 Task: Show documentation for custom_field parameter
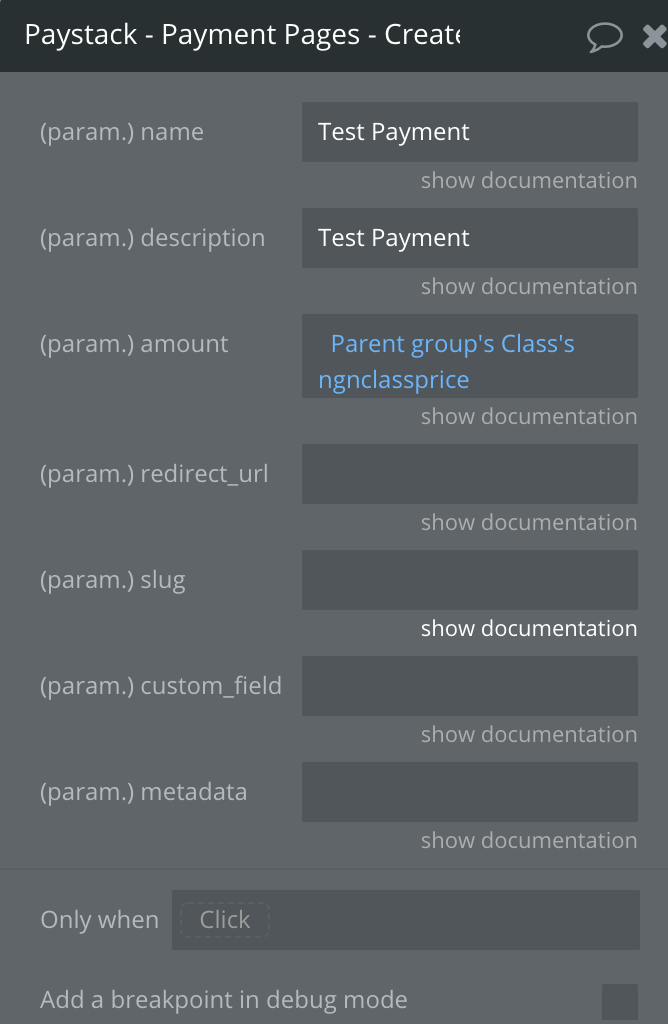click(529, 734)
